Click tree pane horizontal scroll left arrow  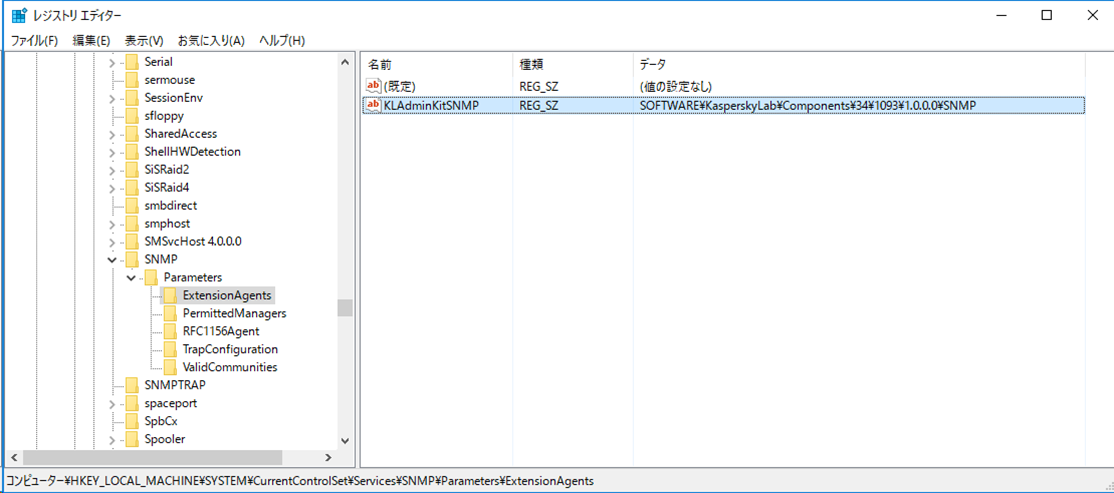13,457
